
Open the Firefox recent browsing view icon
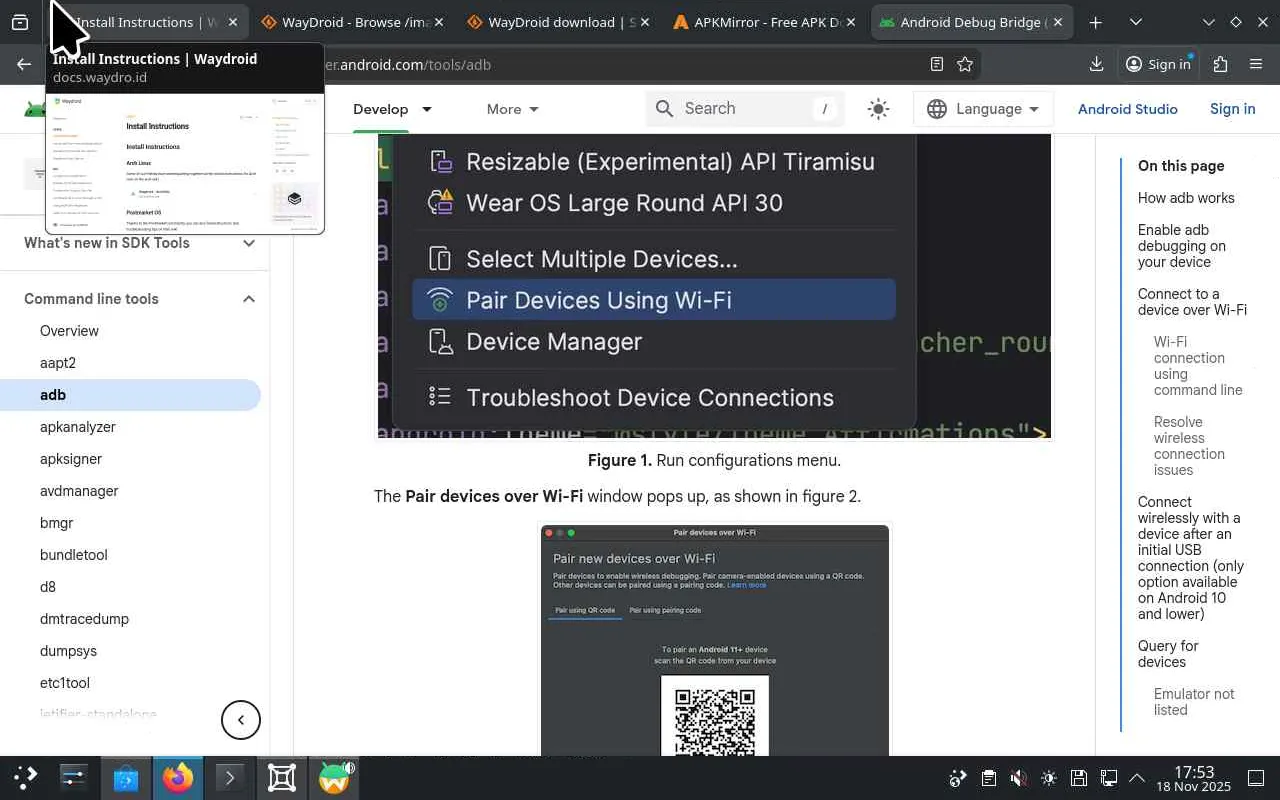[x=20, y=22]
